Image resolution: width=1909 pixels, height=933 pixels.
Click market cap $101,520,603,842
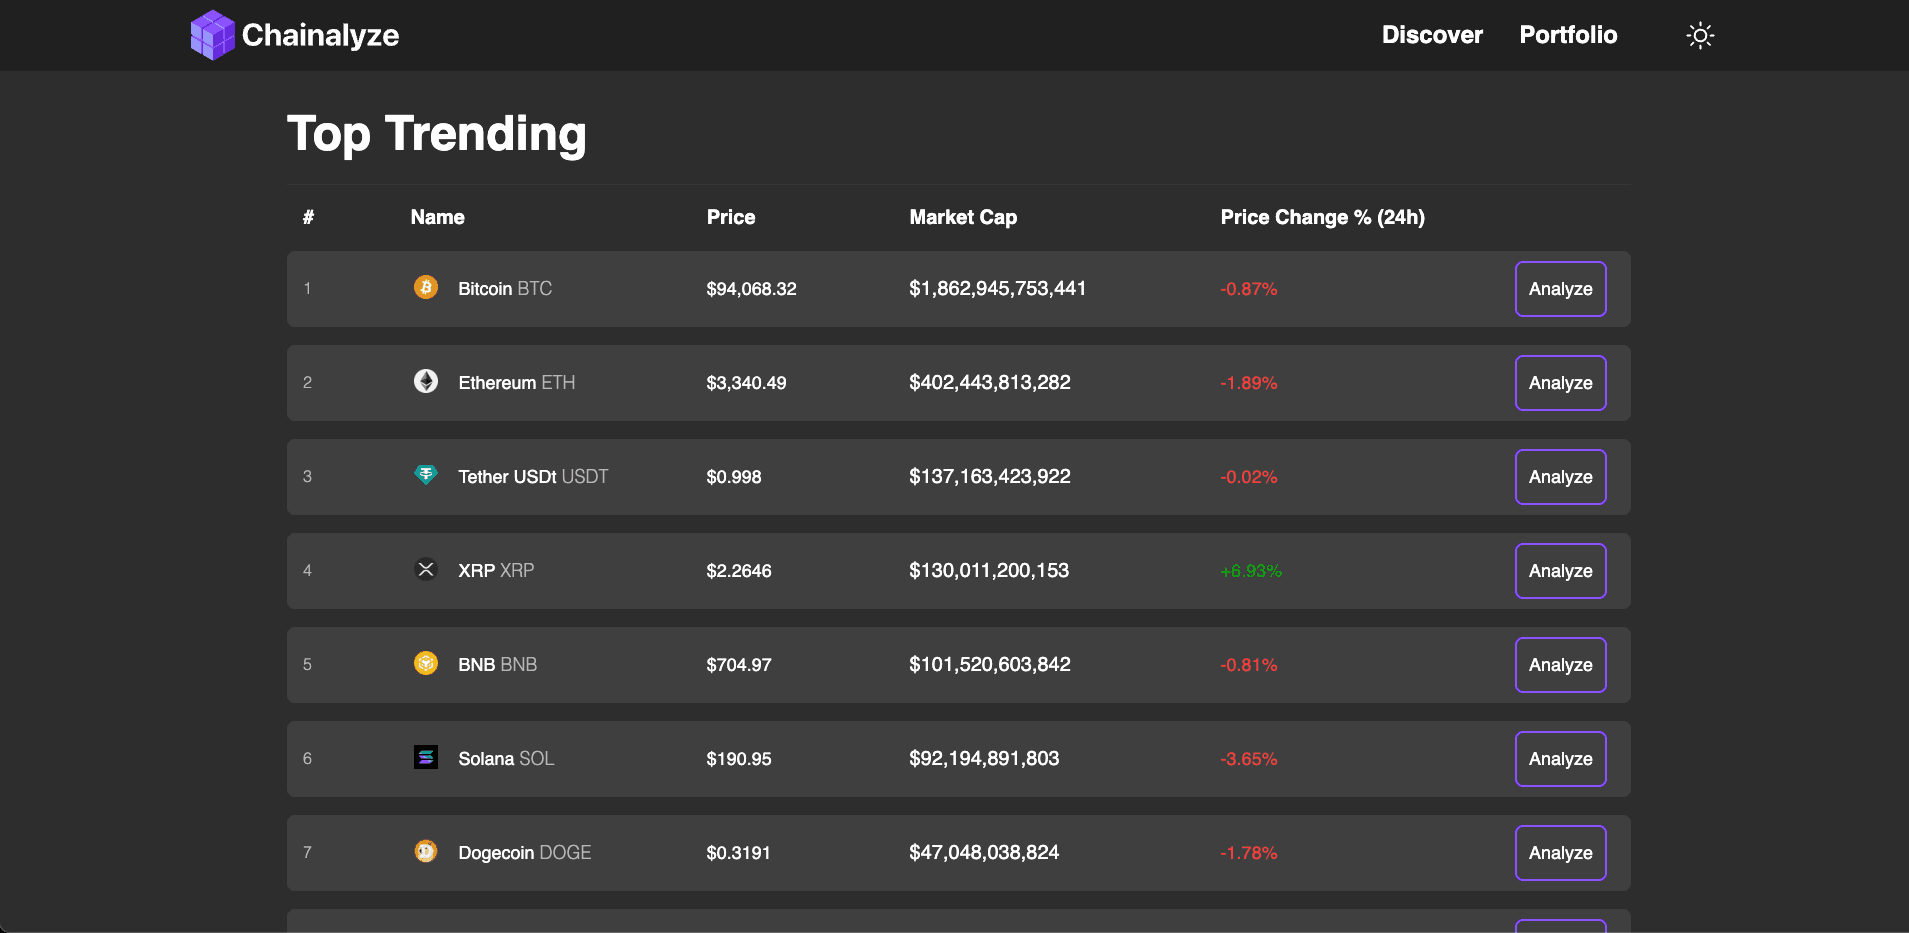[x=990, y=665]
